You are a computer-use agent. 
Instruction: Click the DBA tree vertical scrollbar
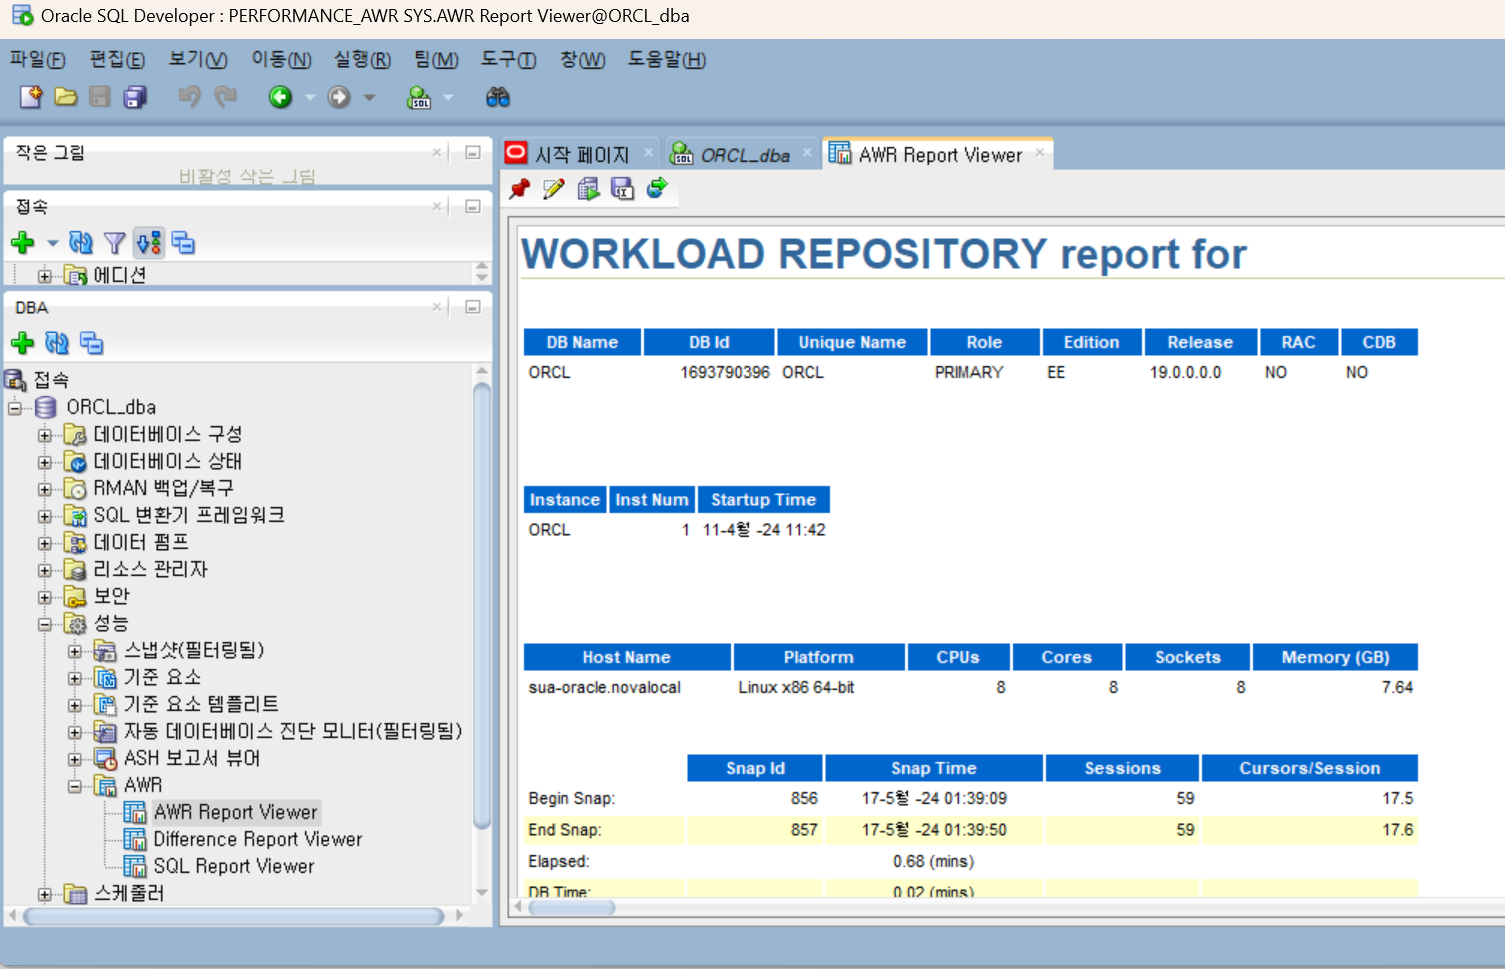coord(482,606)
